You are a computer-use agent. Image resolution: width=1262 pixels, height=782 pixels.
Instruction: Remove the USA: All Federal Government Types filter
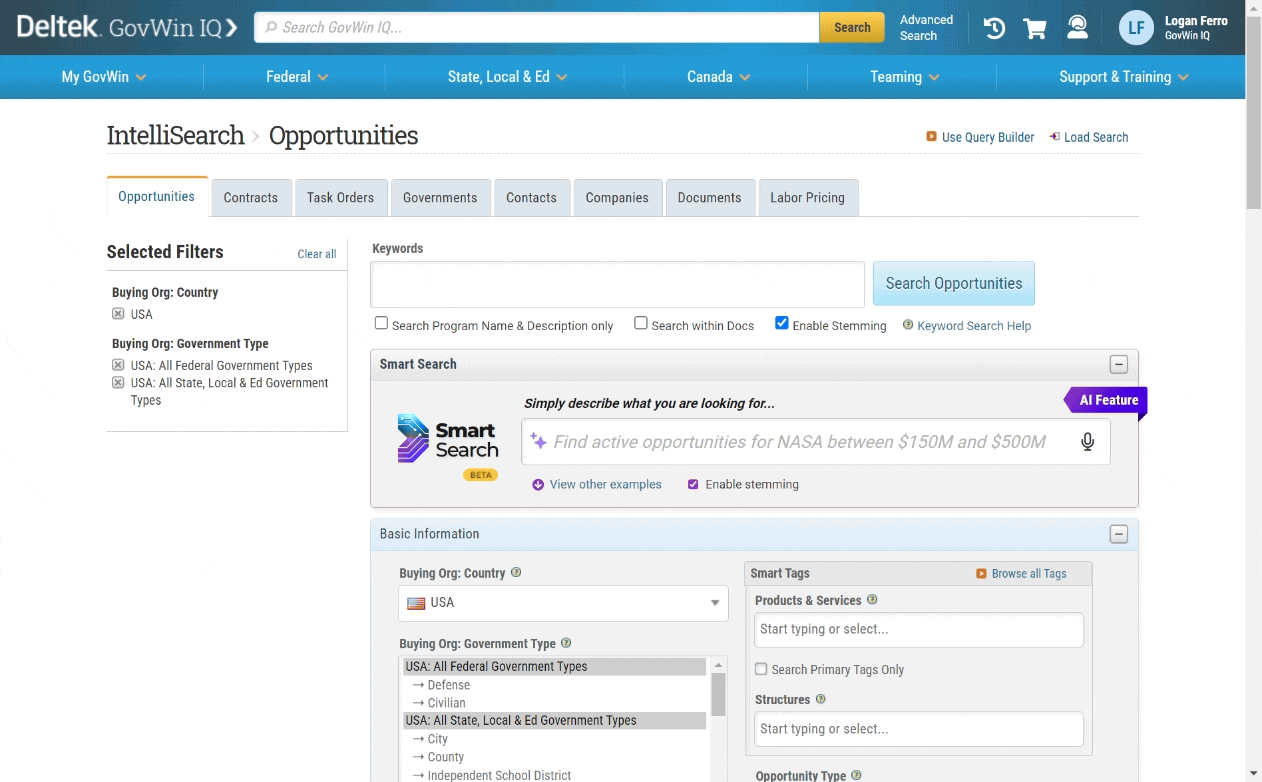click(x=118, y=365)
